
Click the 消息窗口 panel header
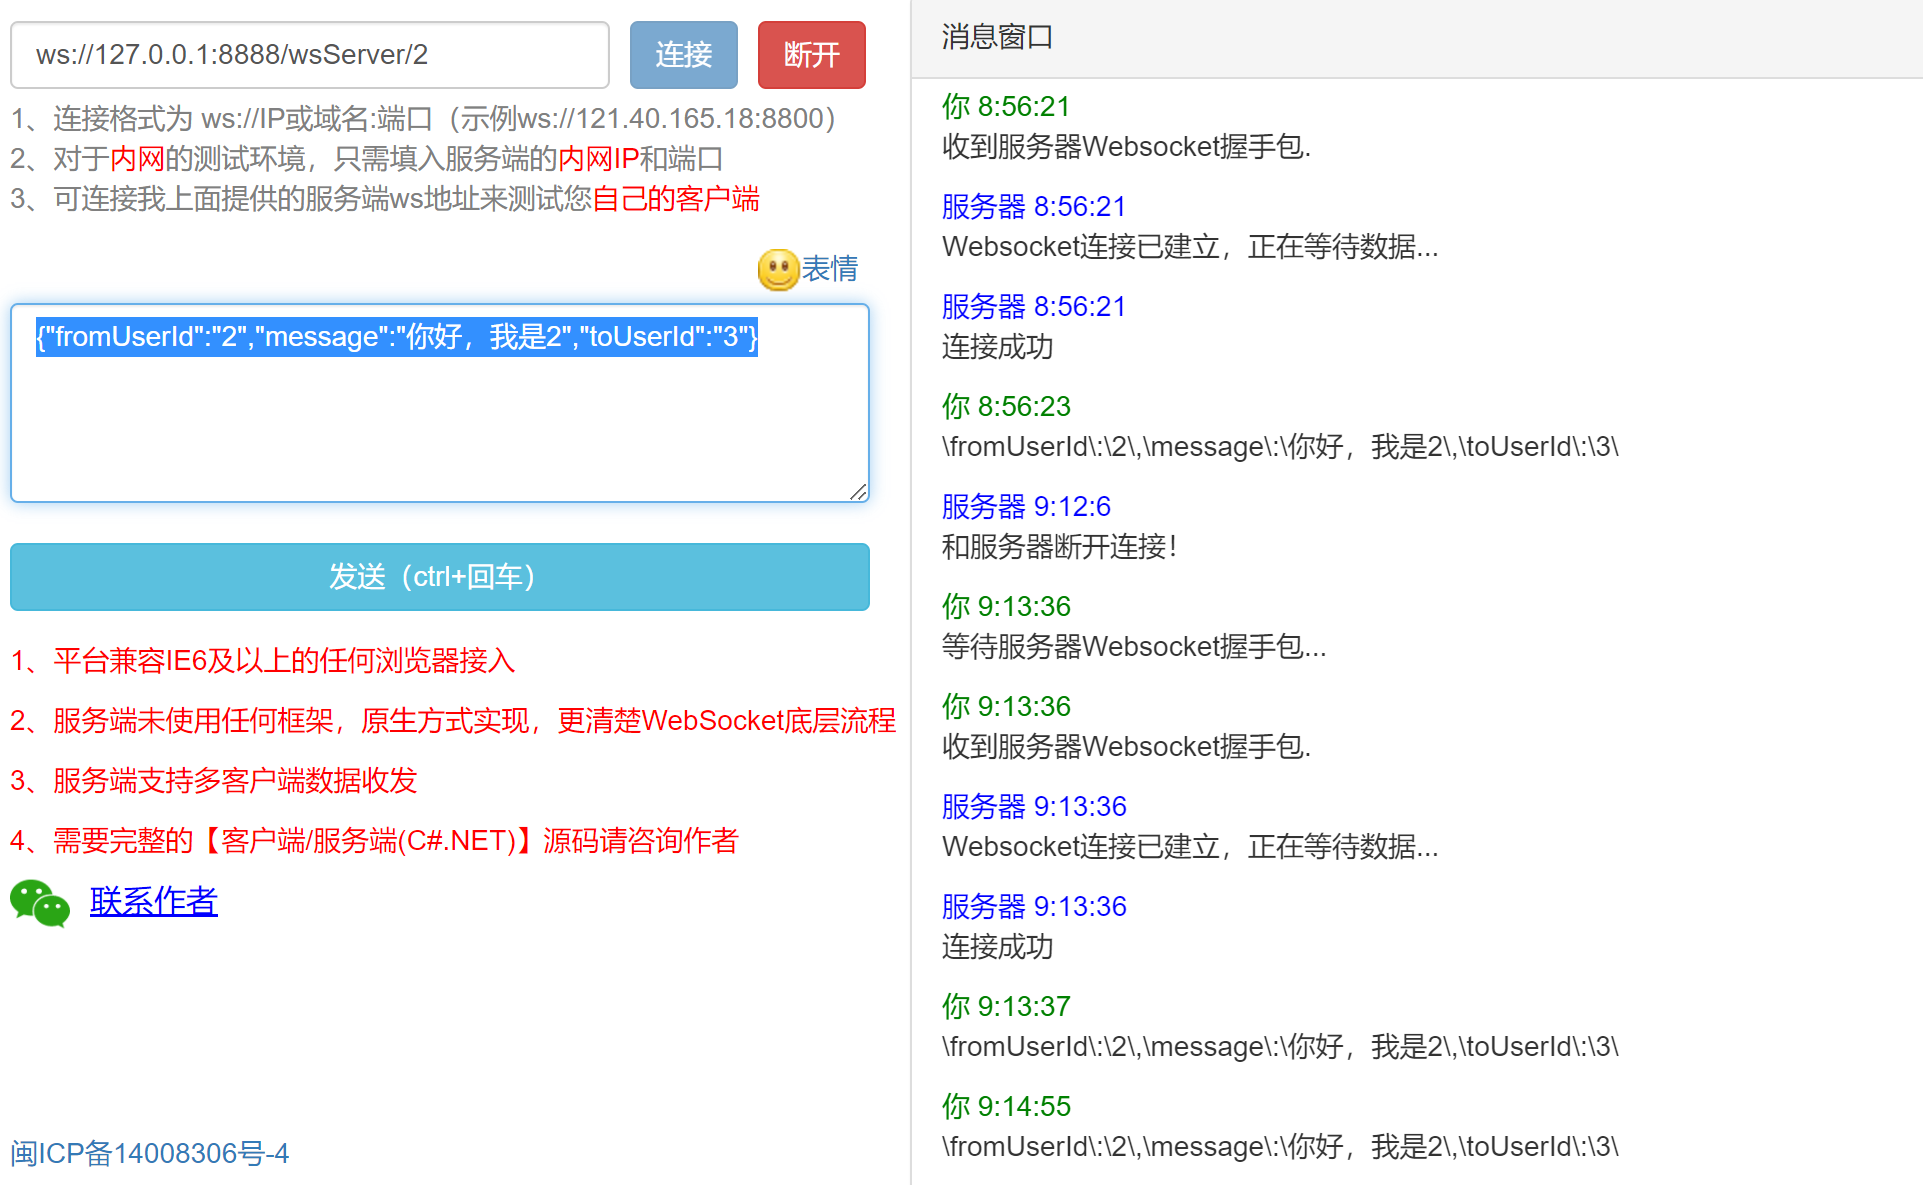click(x=997, y=37)
